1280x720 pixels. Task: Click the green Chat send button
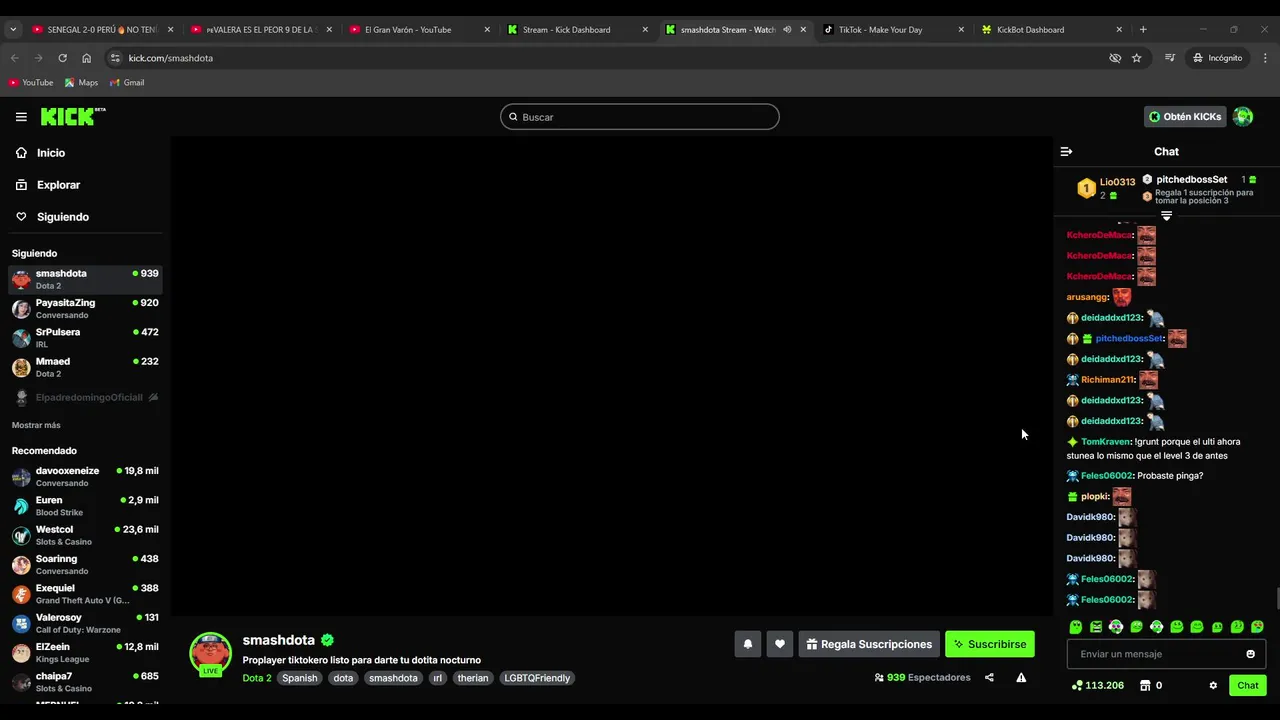click(x=1248, y=685)
